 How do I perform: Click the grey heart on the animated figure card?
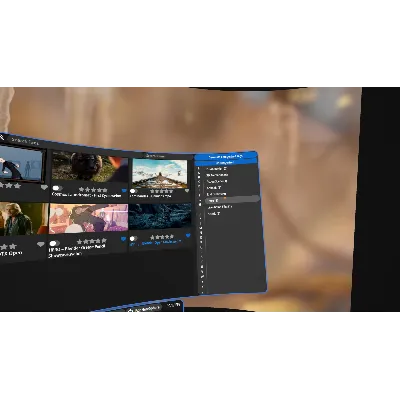(x=44, y=188)
